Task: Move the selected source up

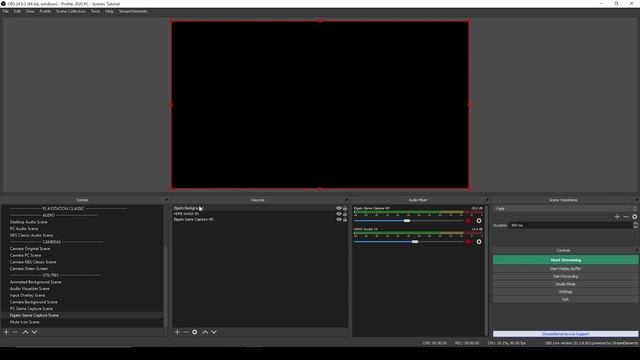Action: [x=205, y=332]
